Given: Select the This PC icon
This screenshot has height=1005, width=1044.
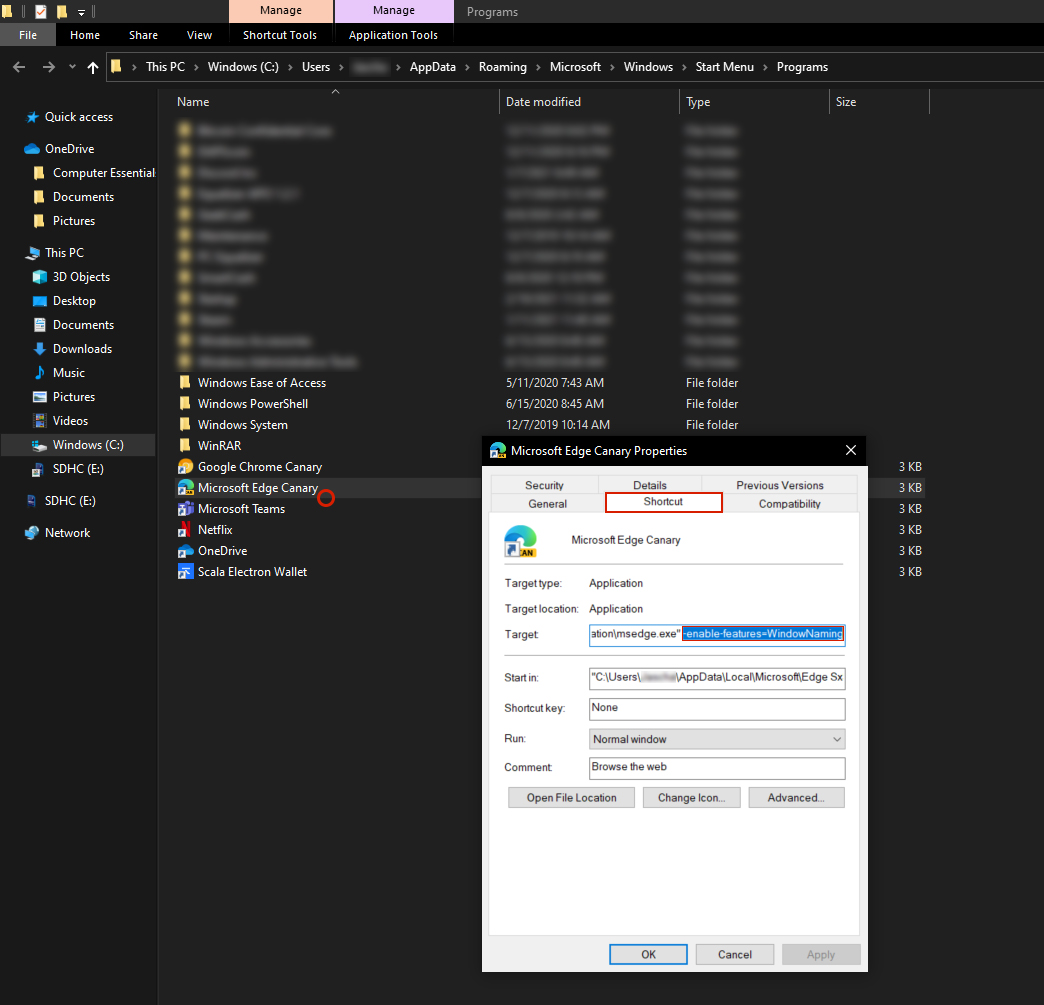Looking at the screenshot, I should (x=32, y=253).
